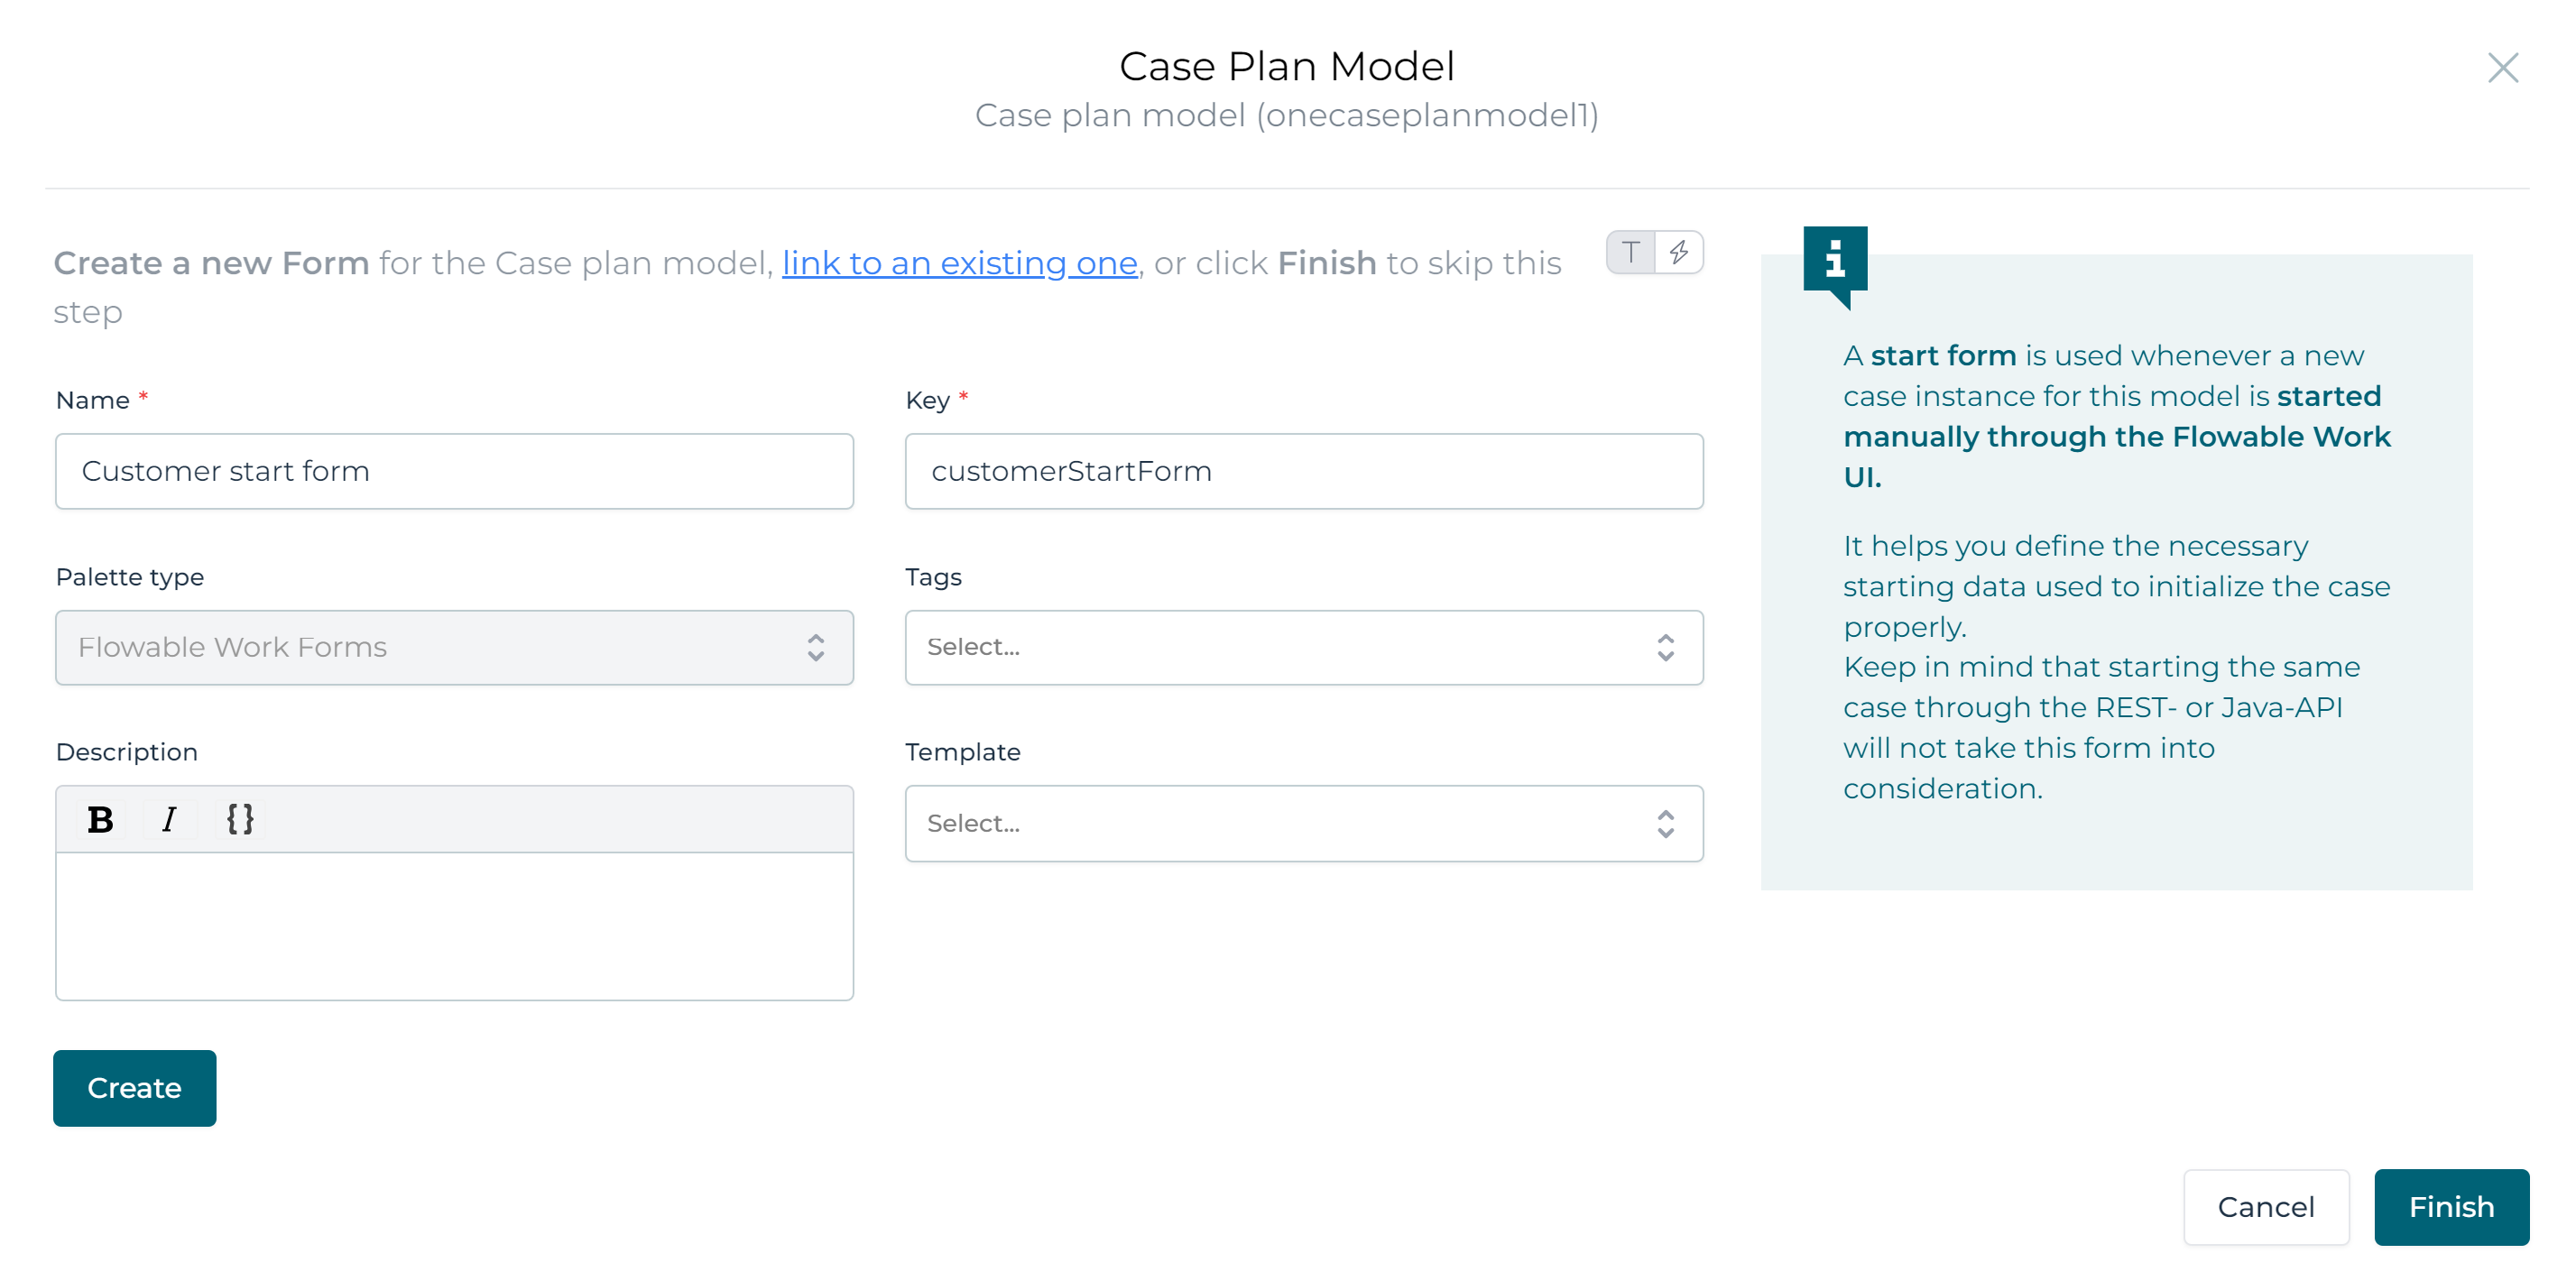
Task: Apply italic formatting in the description editor
Action: point(169,819)
